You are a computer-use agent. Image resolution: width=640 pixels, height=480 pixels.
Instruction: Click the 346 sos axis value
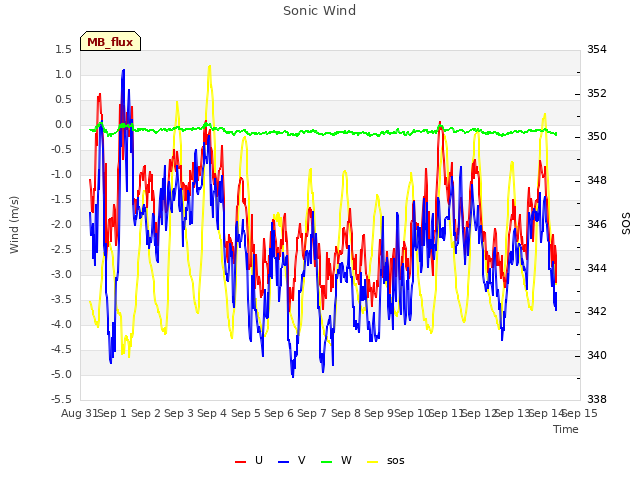[597, 224]
